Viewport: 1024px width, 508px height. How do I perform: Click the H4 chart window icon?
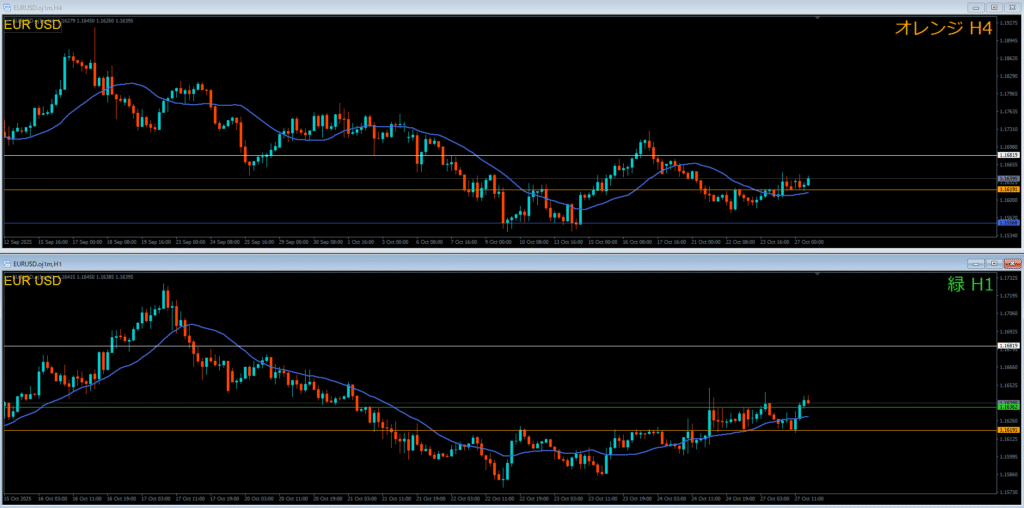point(6,7)
